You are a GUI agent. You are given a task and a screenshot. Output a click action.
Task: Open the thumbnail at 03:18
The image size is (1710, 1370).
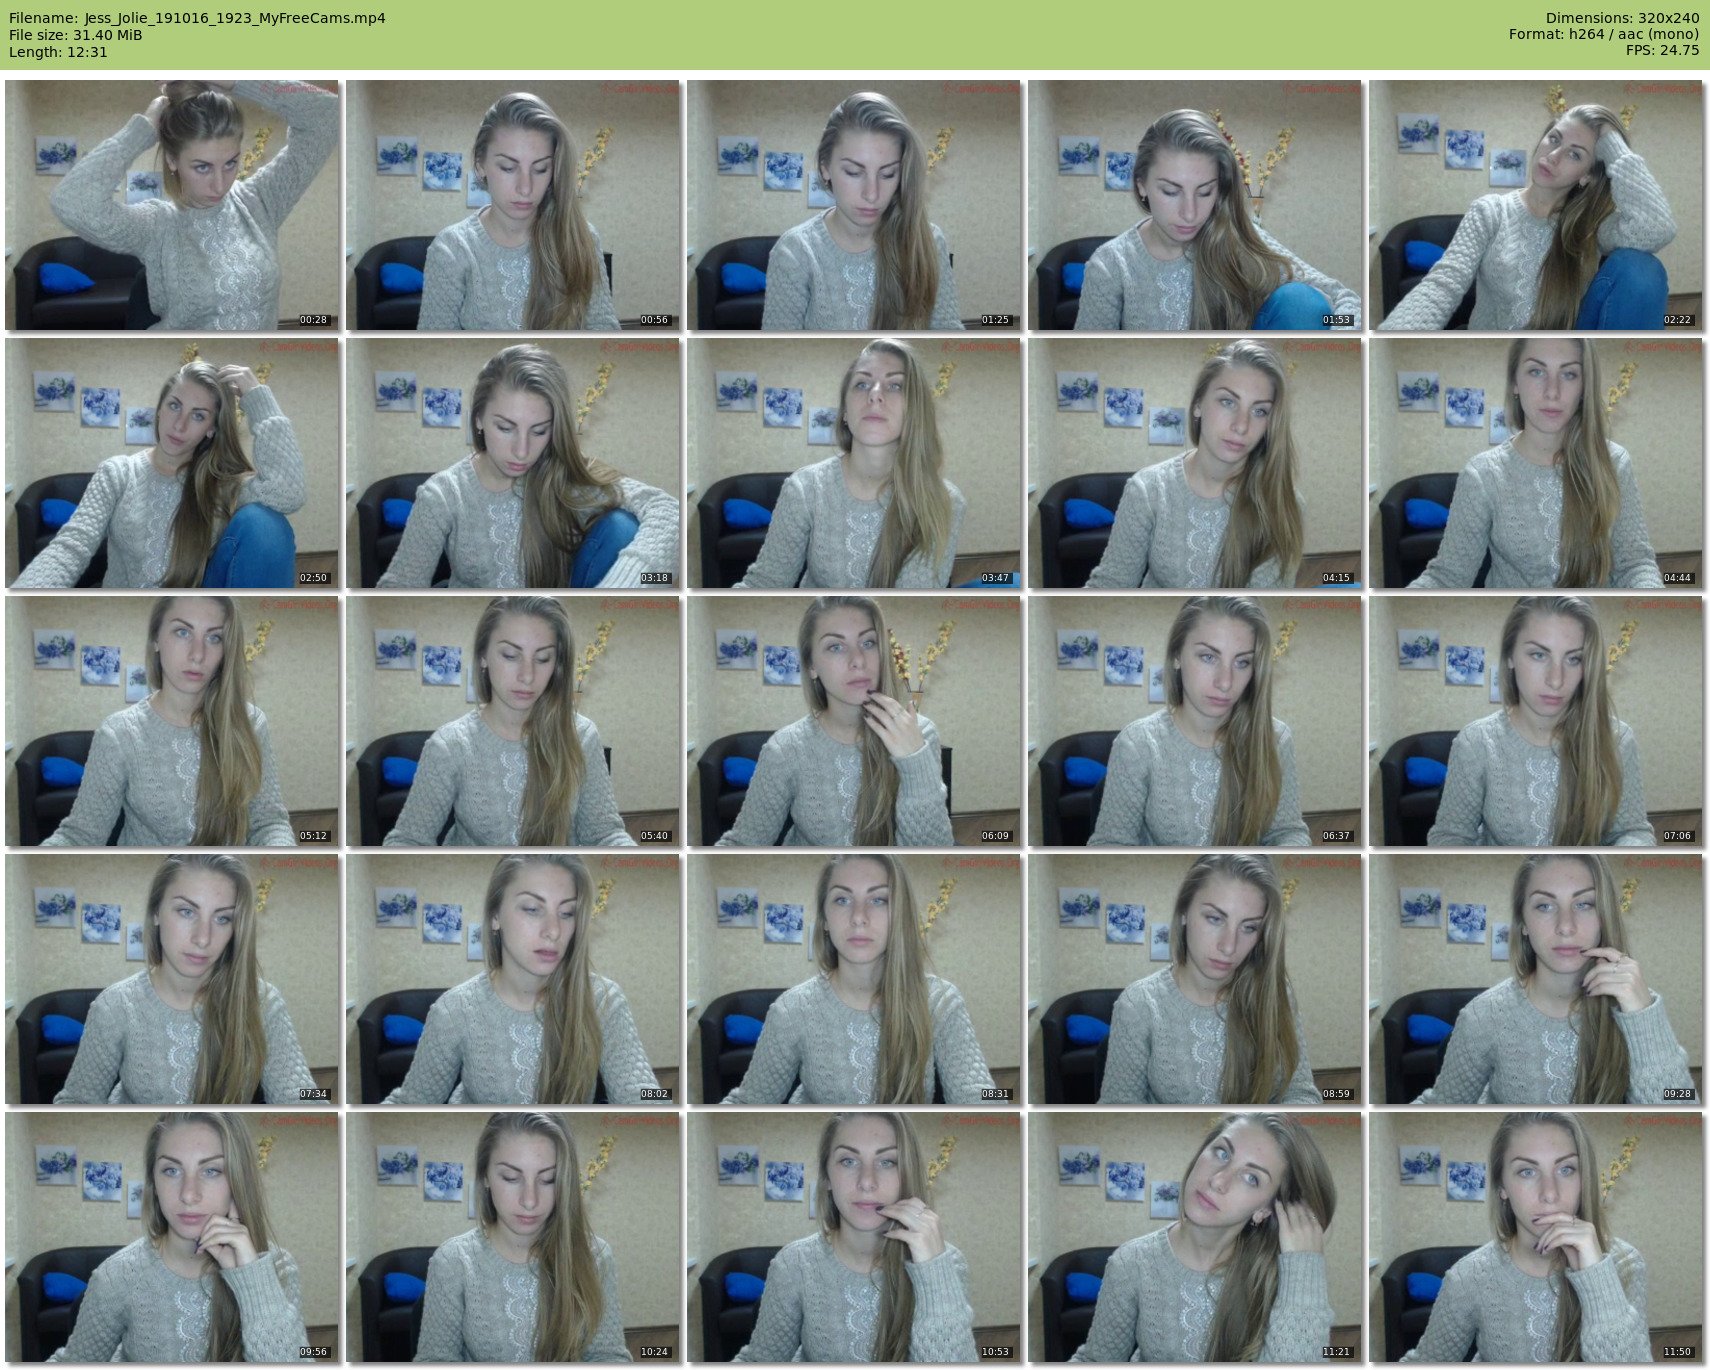pyautogui.click(x=513, y=463)
